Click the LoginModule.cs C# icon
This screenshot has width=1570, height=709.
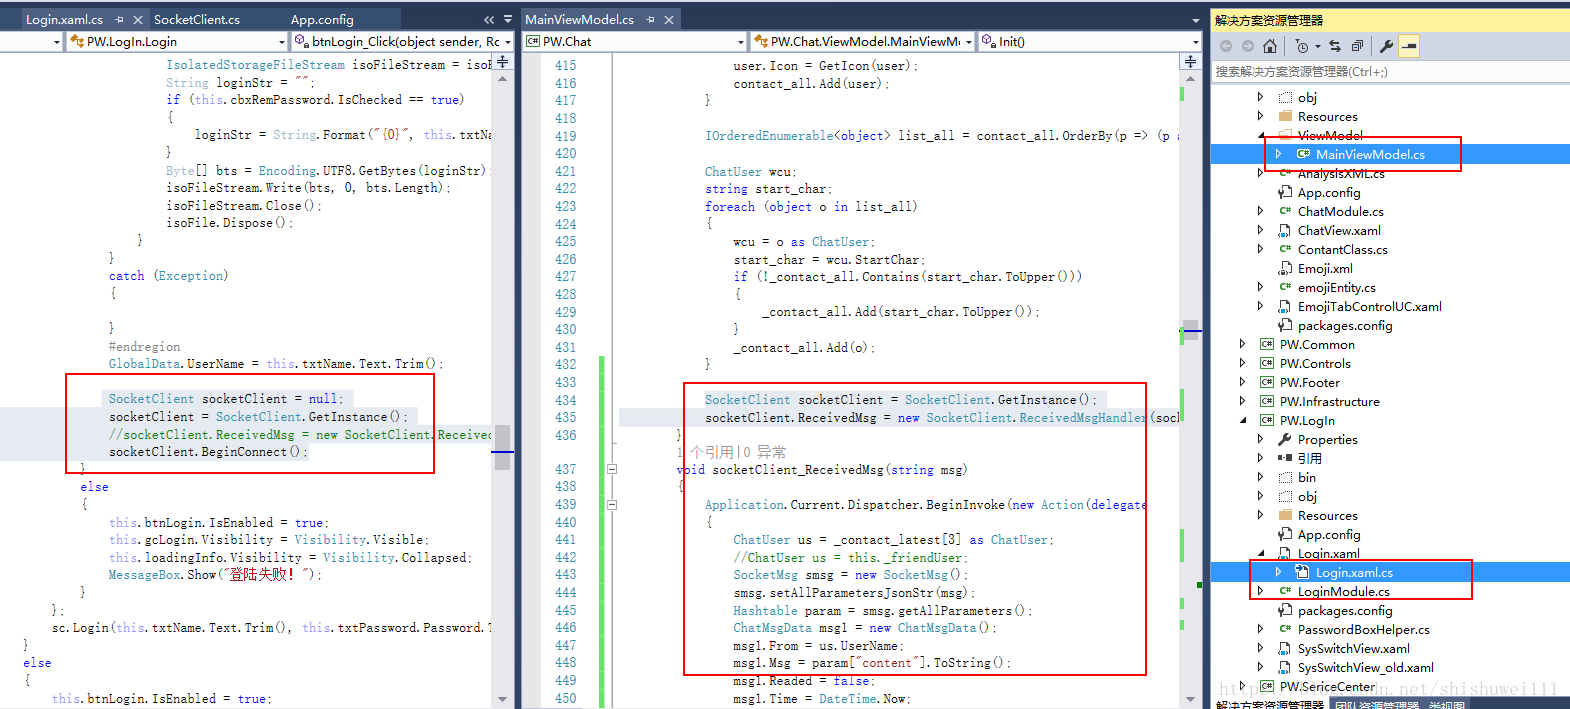click(1286, 591)
